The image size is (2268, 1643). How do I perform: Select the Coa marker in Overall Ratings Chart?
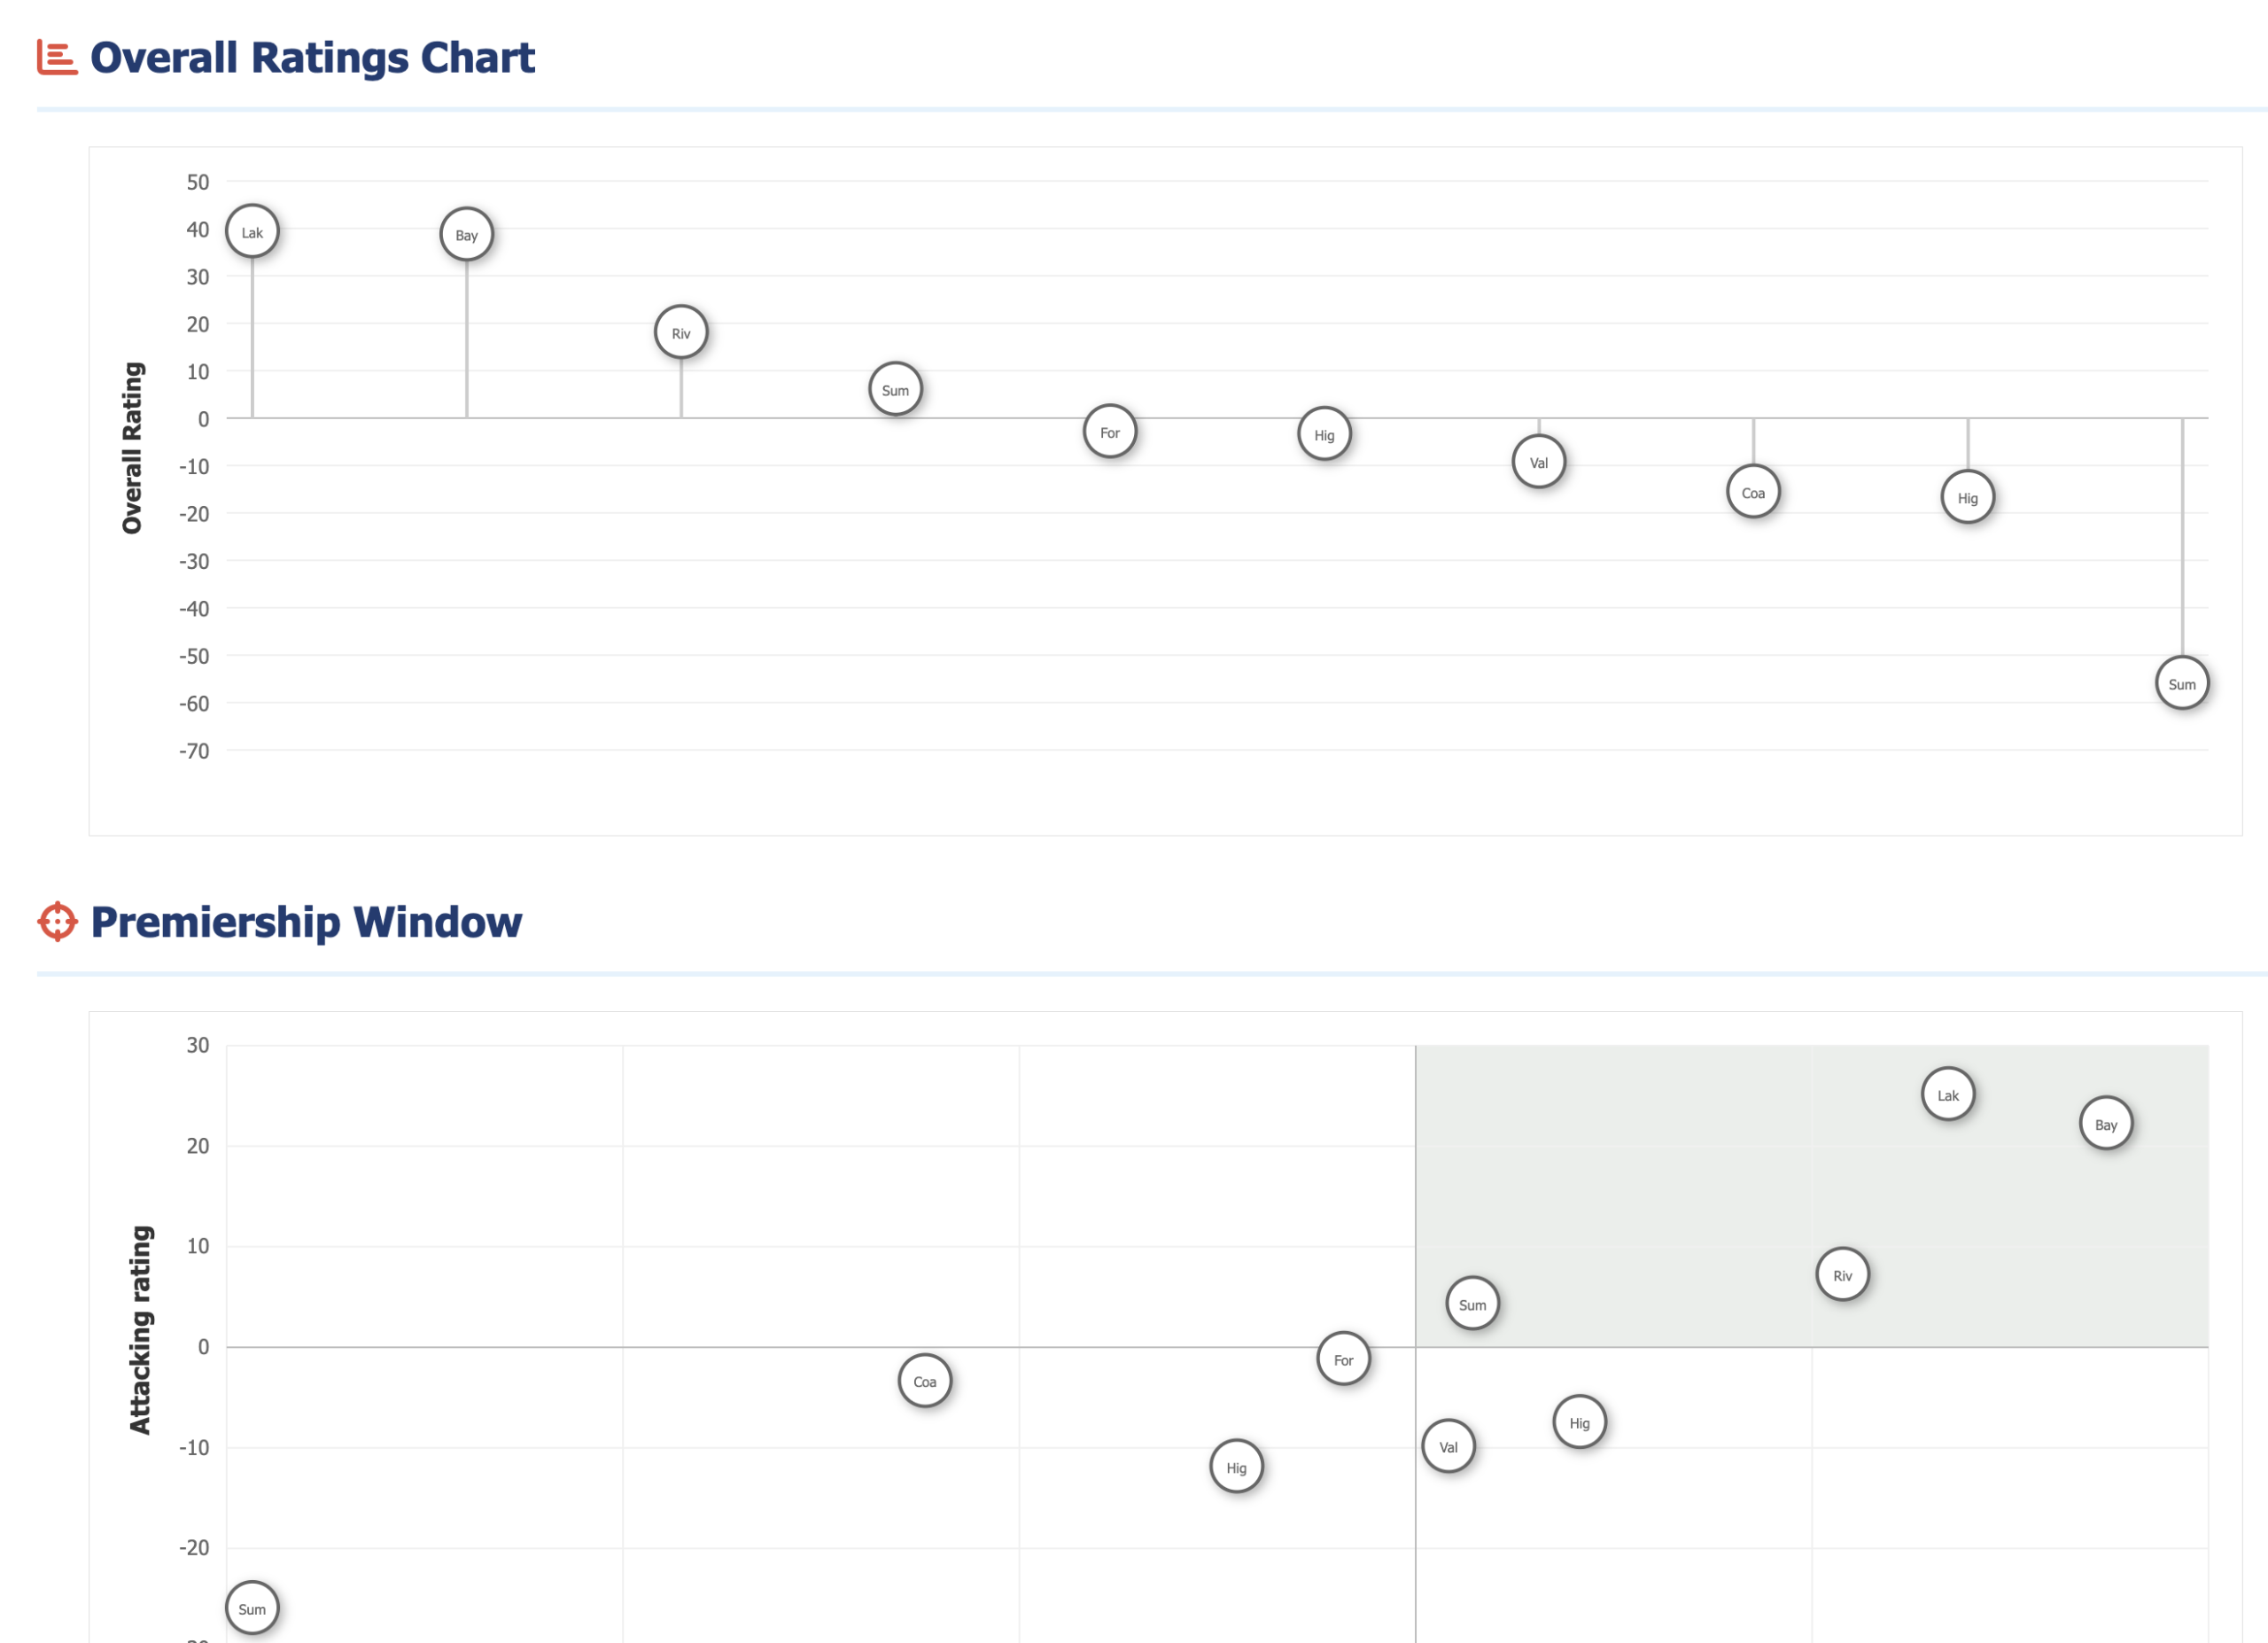tap(1753, 492)
